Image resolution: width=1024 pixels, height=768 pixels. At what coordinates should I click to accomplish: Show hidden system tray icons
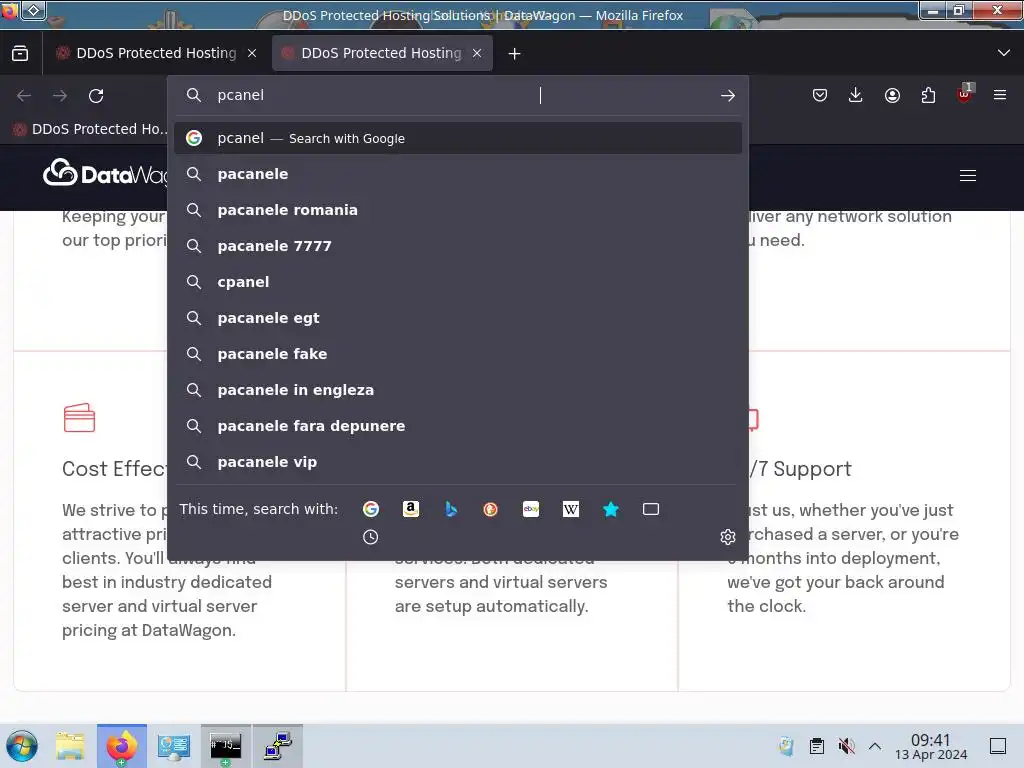pos(875,746)
